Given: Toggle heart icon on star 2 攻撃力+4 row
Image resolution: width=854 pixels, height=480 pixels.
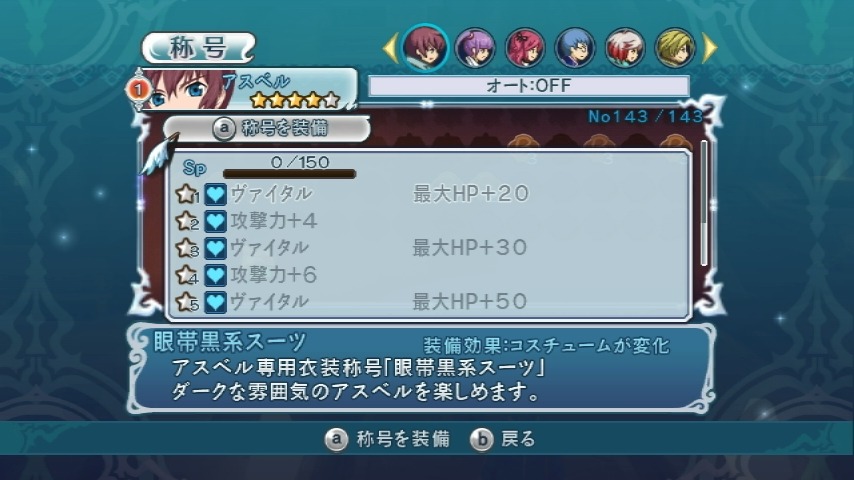Looking at the screenshot, I should tap(216, 221).
